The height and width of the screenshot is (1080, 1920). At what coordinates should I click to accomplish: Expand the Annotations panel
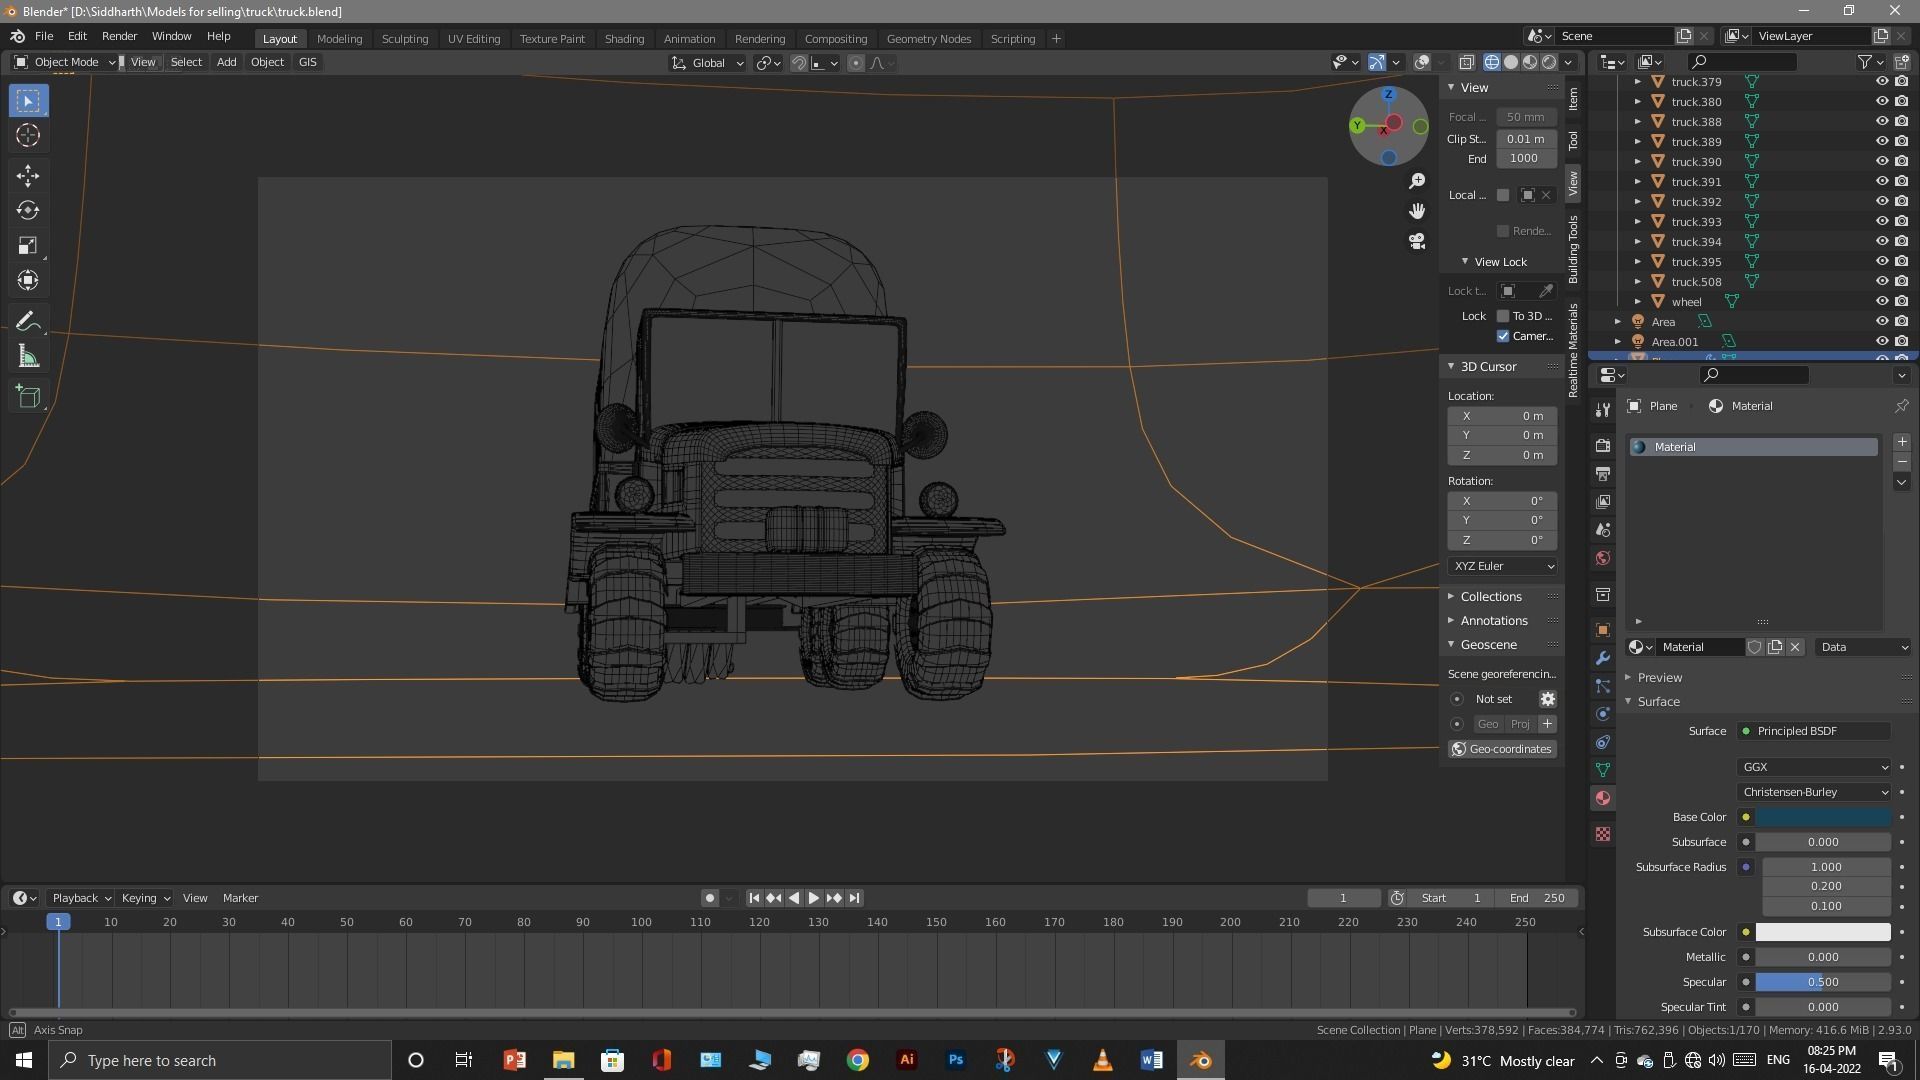[1494, 621]
